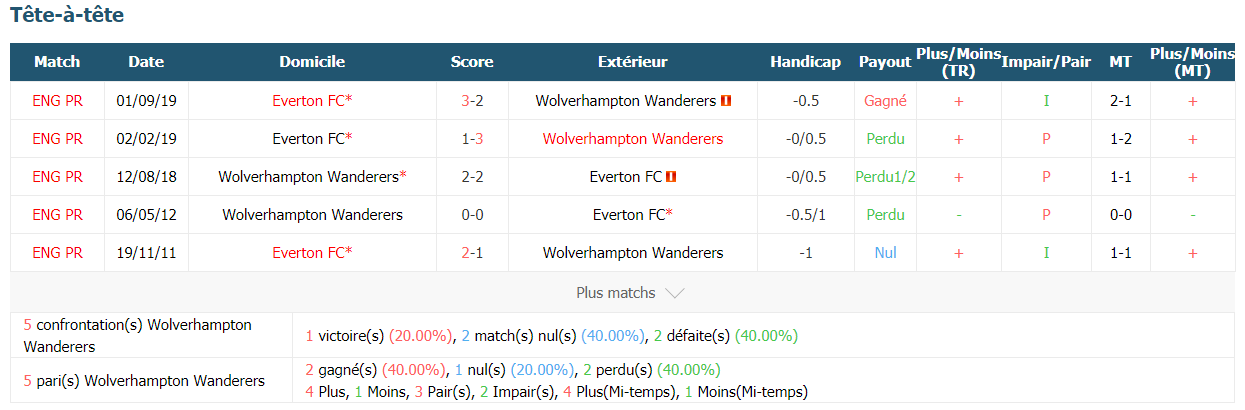The width and height of the screenshot is (1245, 410).
Task: Click the Perdu1/2 payout on 12/08/18
Action: click(885, 177)
